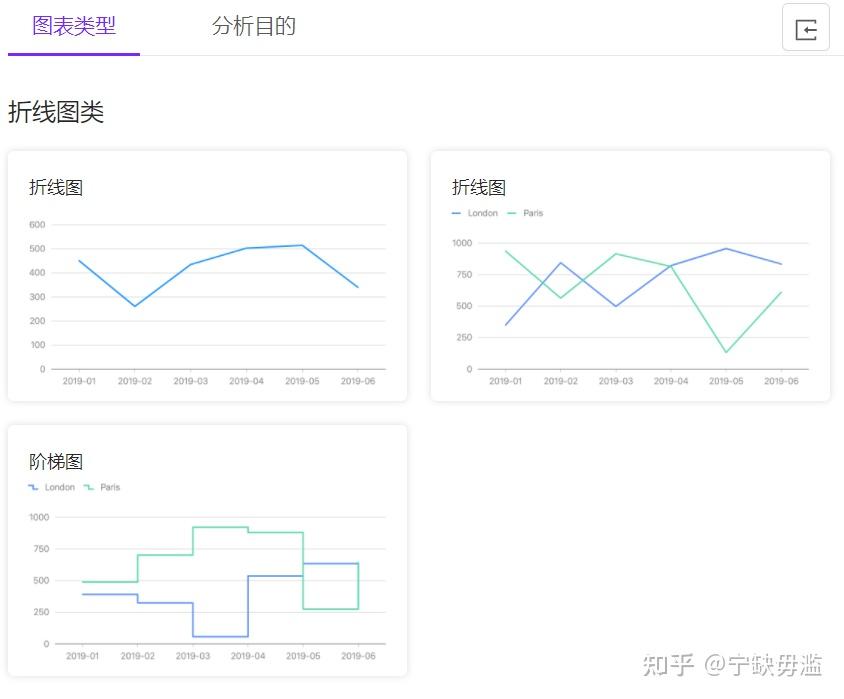The height and width of the screenshot is (699, 844).
Task: Click the 阶梯图 card title text
Action: pyautogui.click(x=56, y=462)
